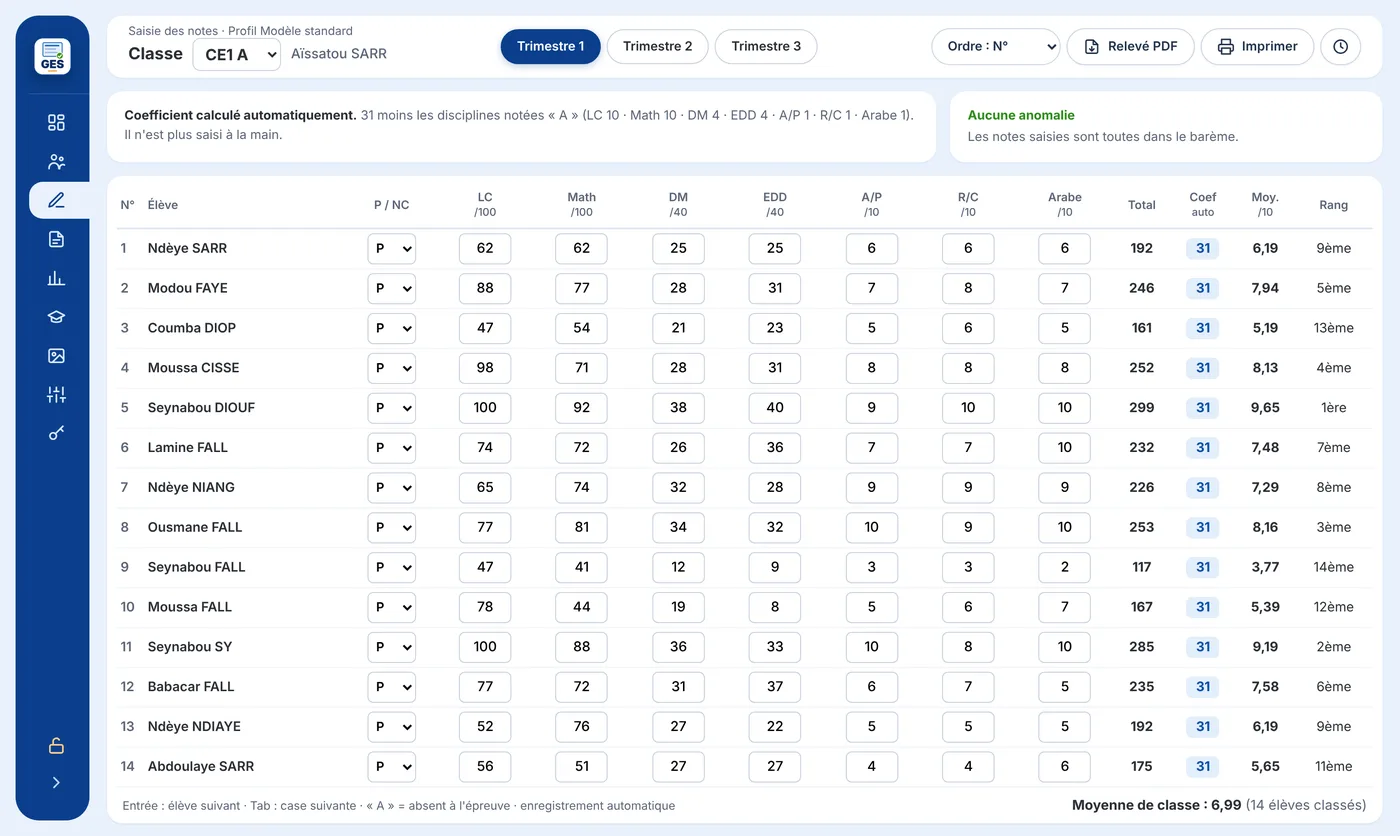The height and width of the screenshot is (836, 1400).
Task: Click the unlock padlock sidebar icon
Action: coord(56,746)
